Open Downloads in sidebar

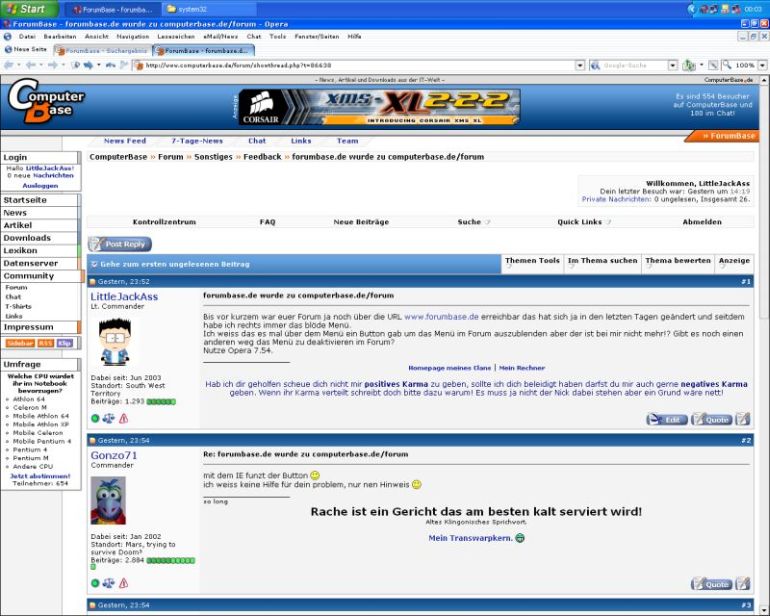[x=39, y=238]
